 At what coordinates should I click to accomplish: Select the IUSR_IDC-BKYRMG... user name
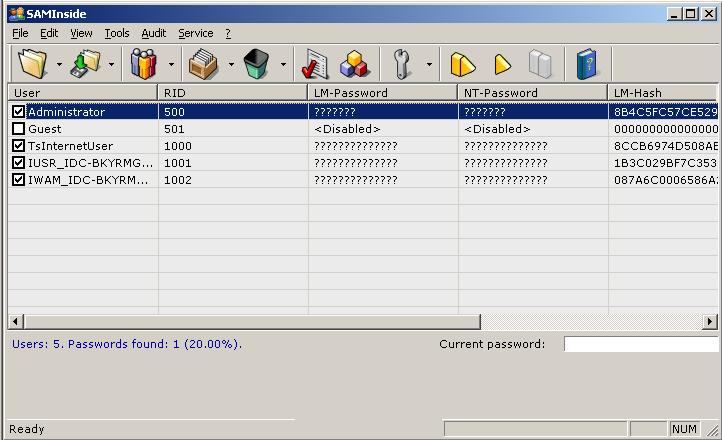click(90, 163)
